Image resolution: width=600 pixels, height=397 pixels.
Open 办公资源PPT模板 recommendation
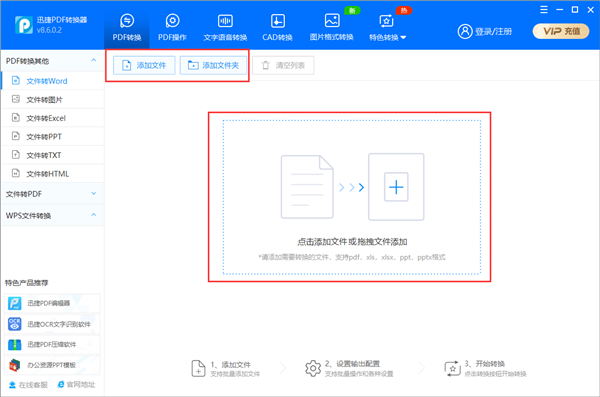pyautogui.click(x=52, y=365)
